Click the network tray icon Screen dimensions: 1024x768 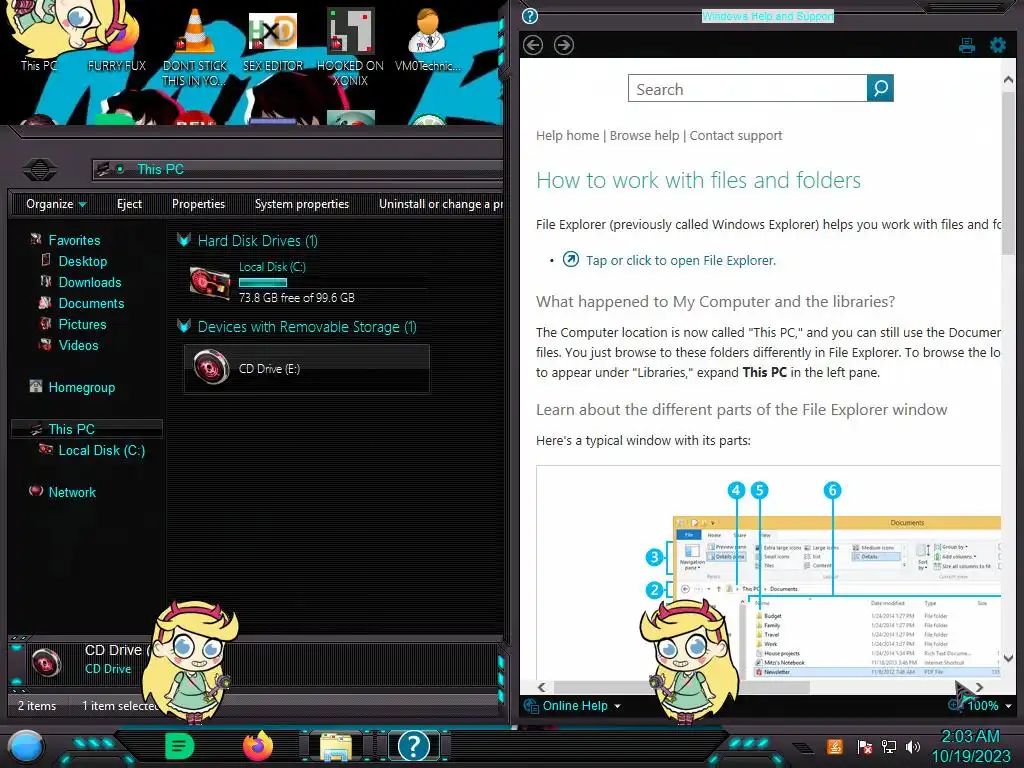(x=889, y=746)
